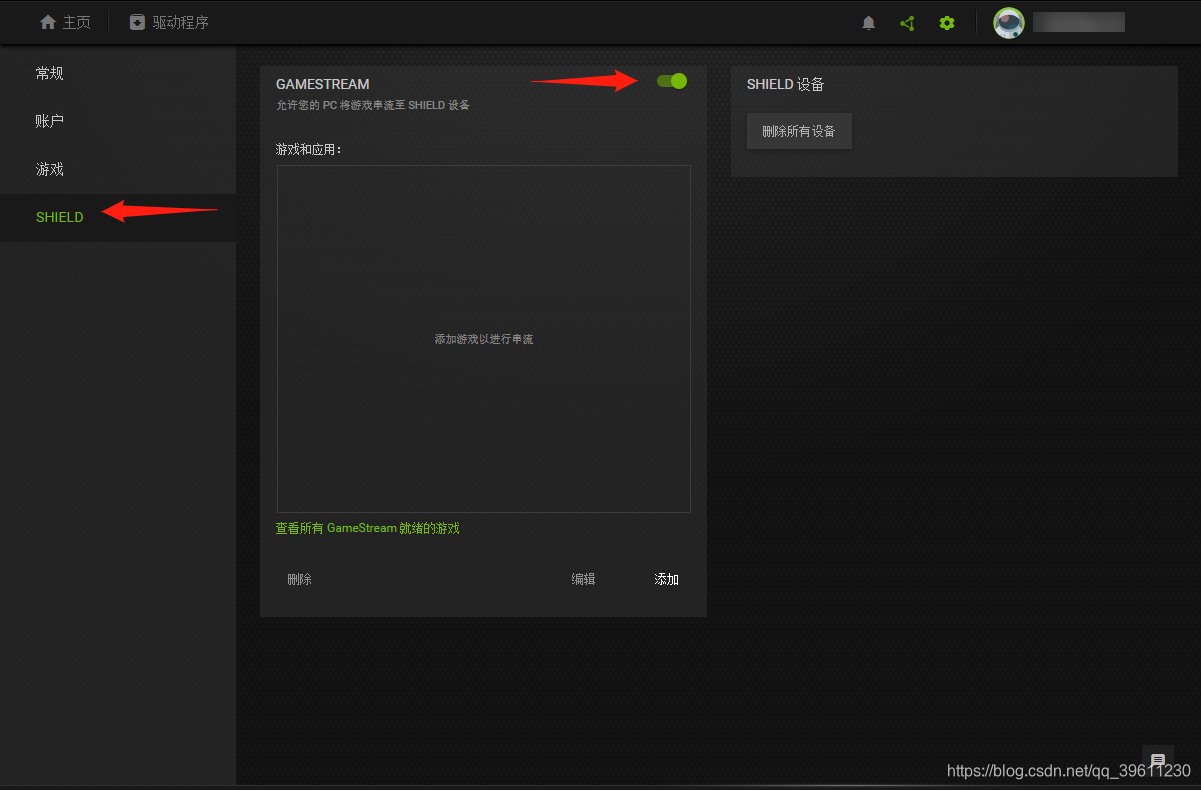Click the feedback icon at bottom right
This screenshot has width=1201, height=790.
(1158, 760)
